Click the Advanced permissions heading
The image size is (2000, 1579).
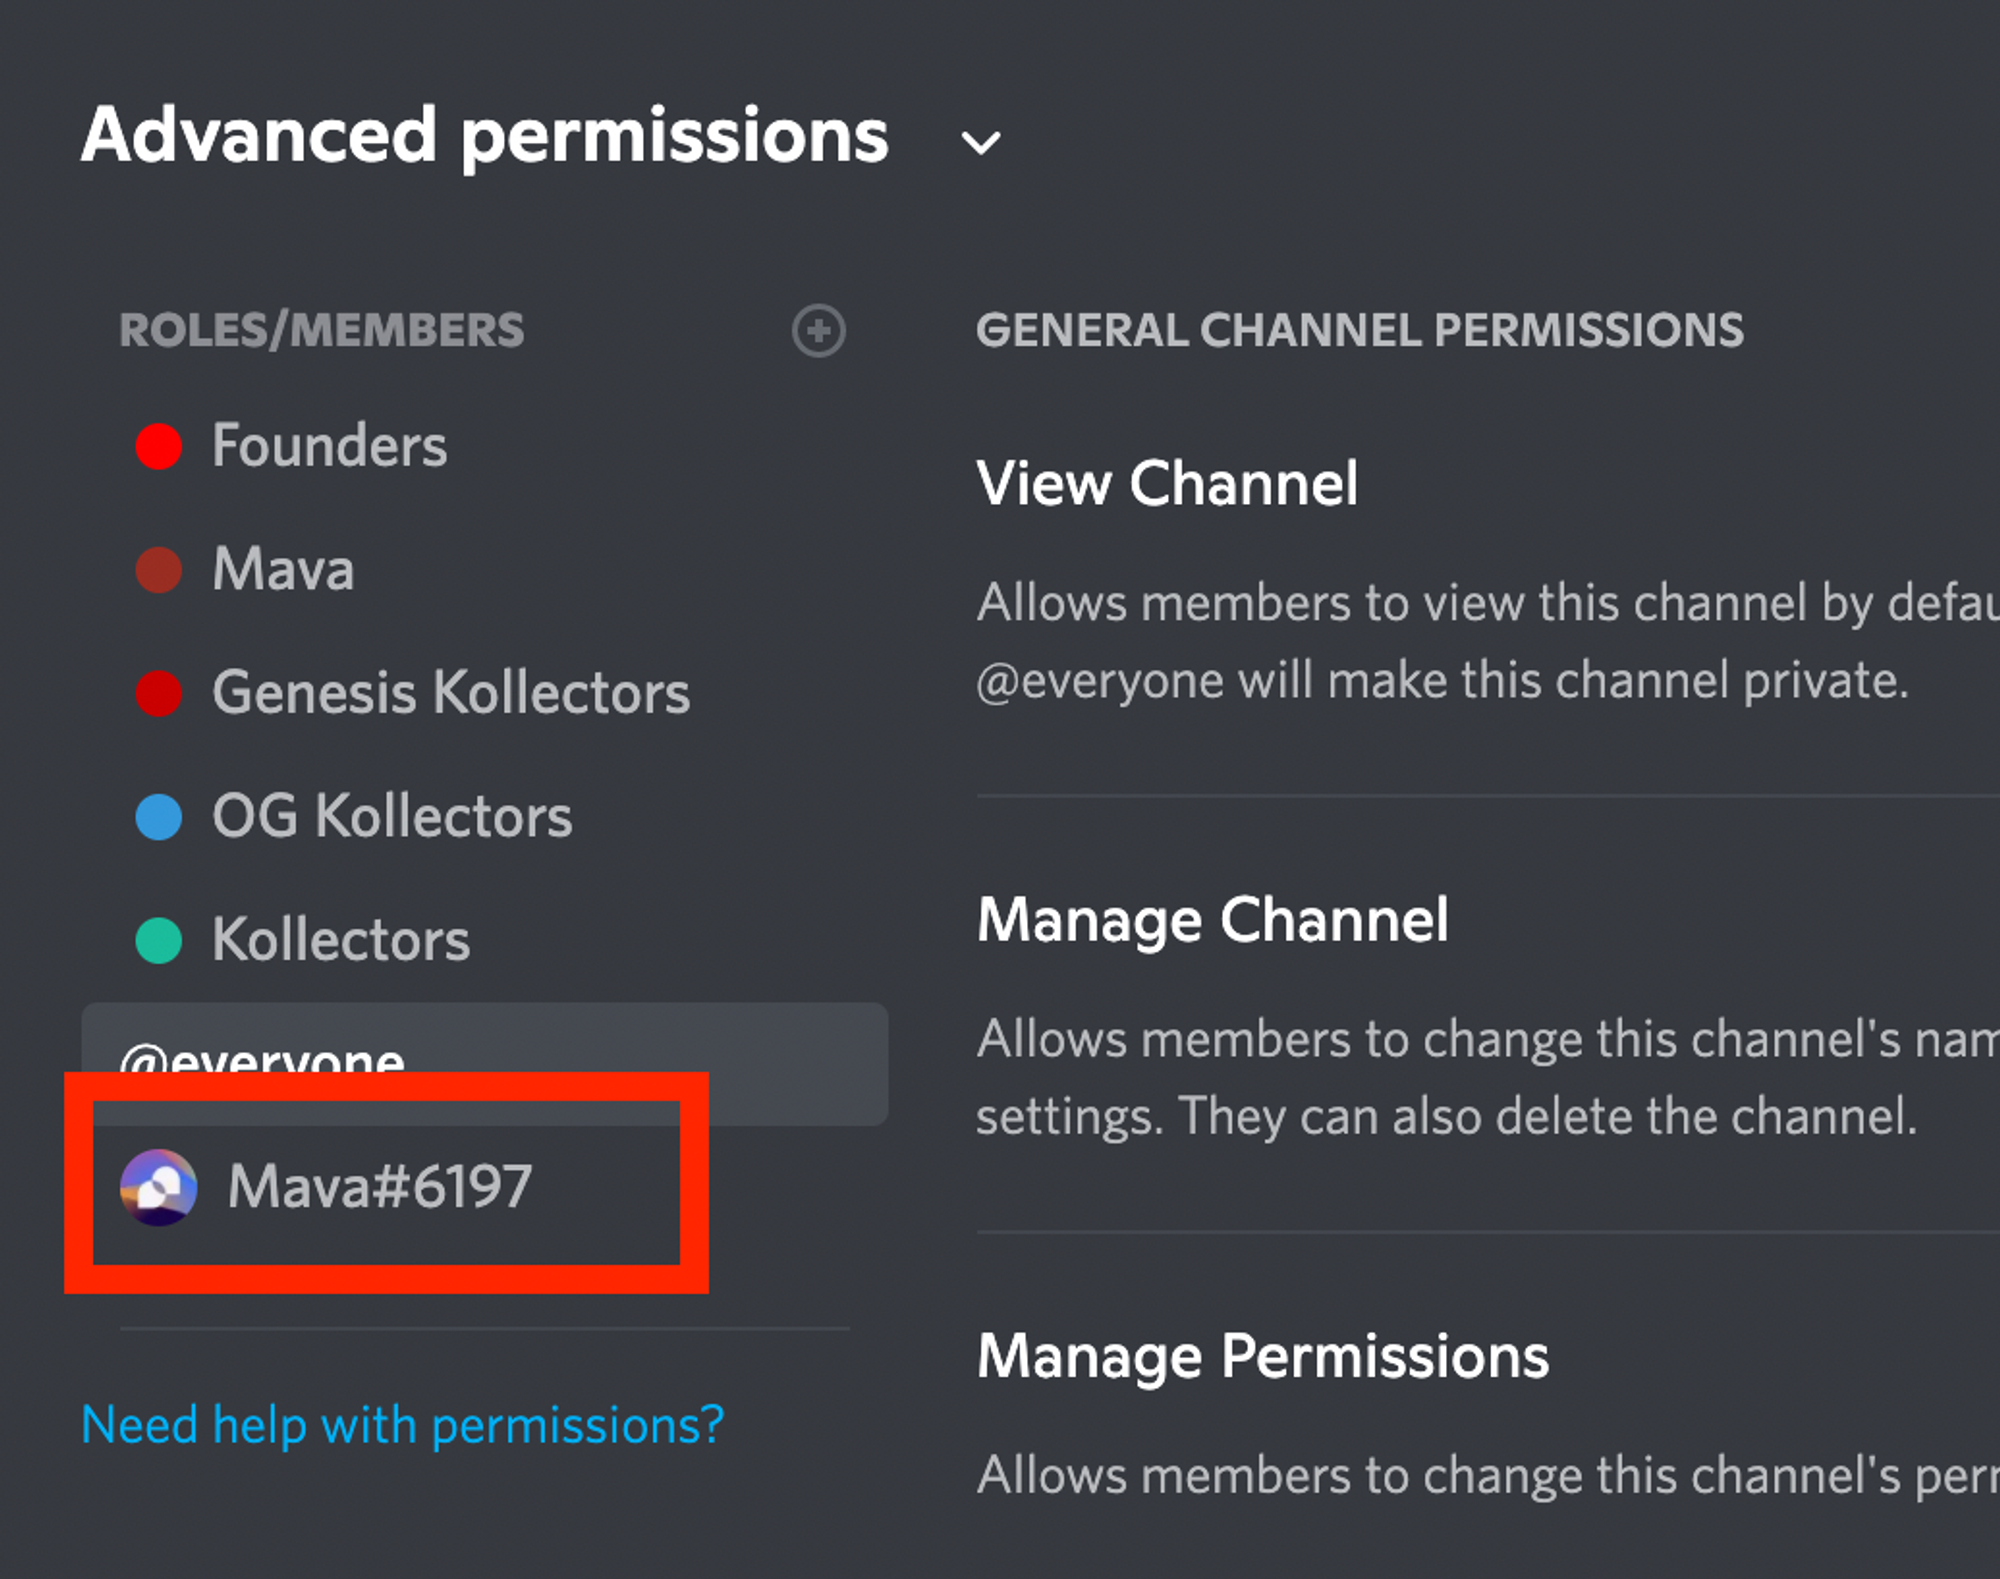(x=484, y=135)
